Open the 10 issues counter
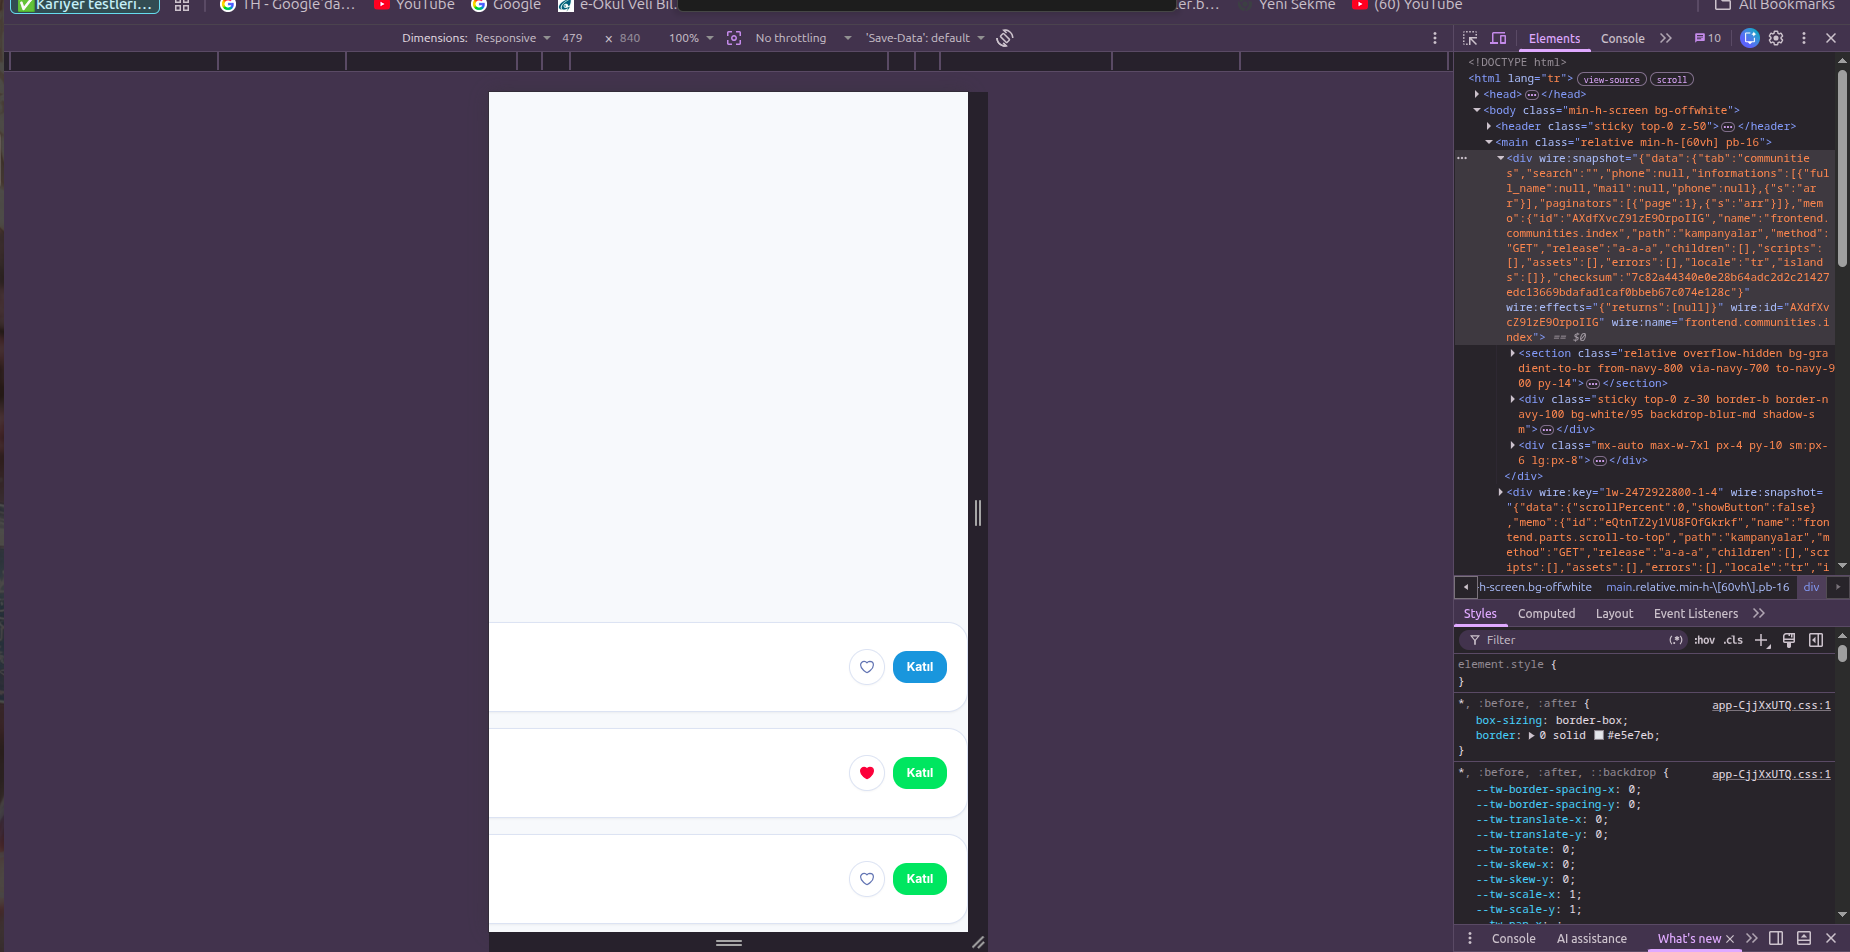This screenshot has height=952, width=1850. (x=1708, y=38)
